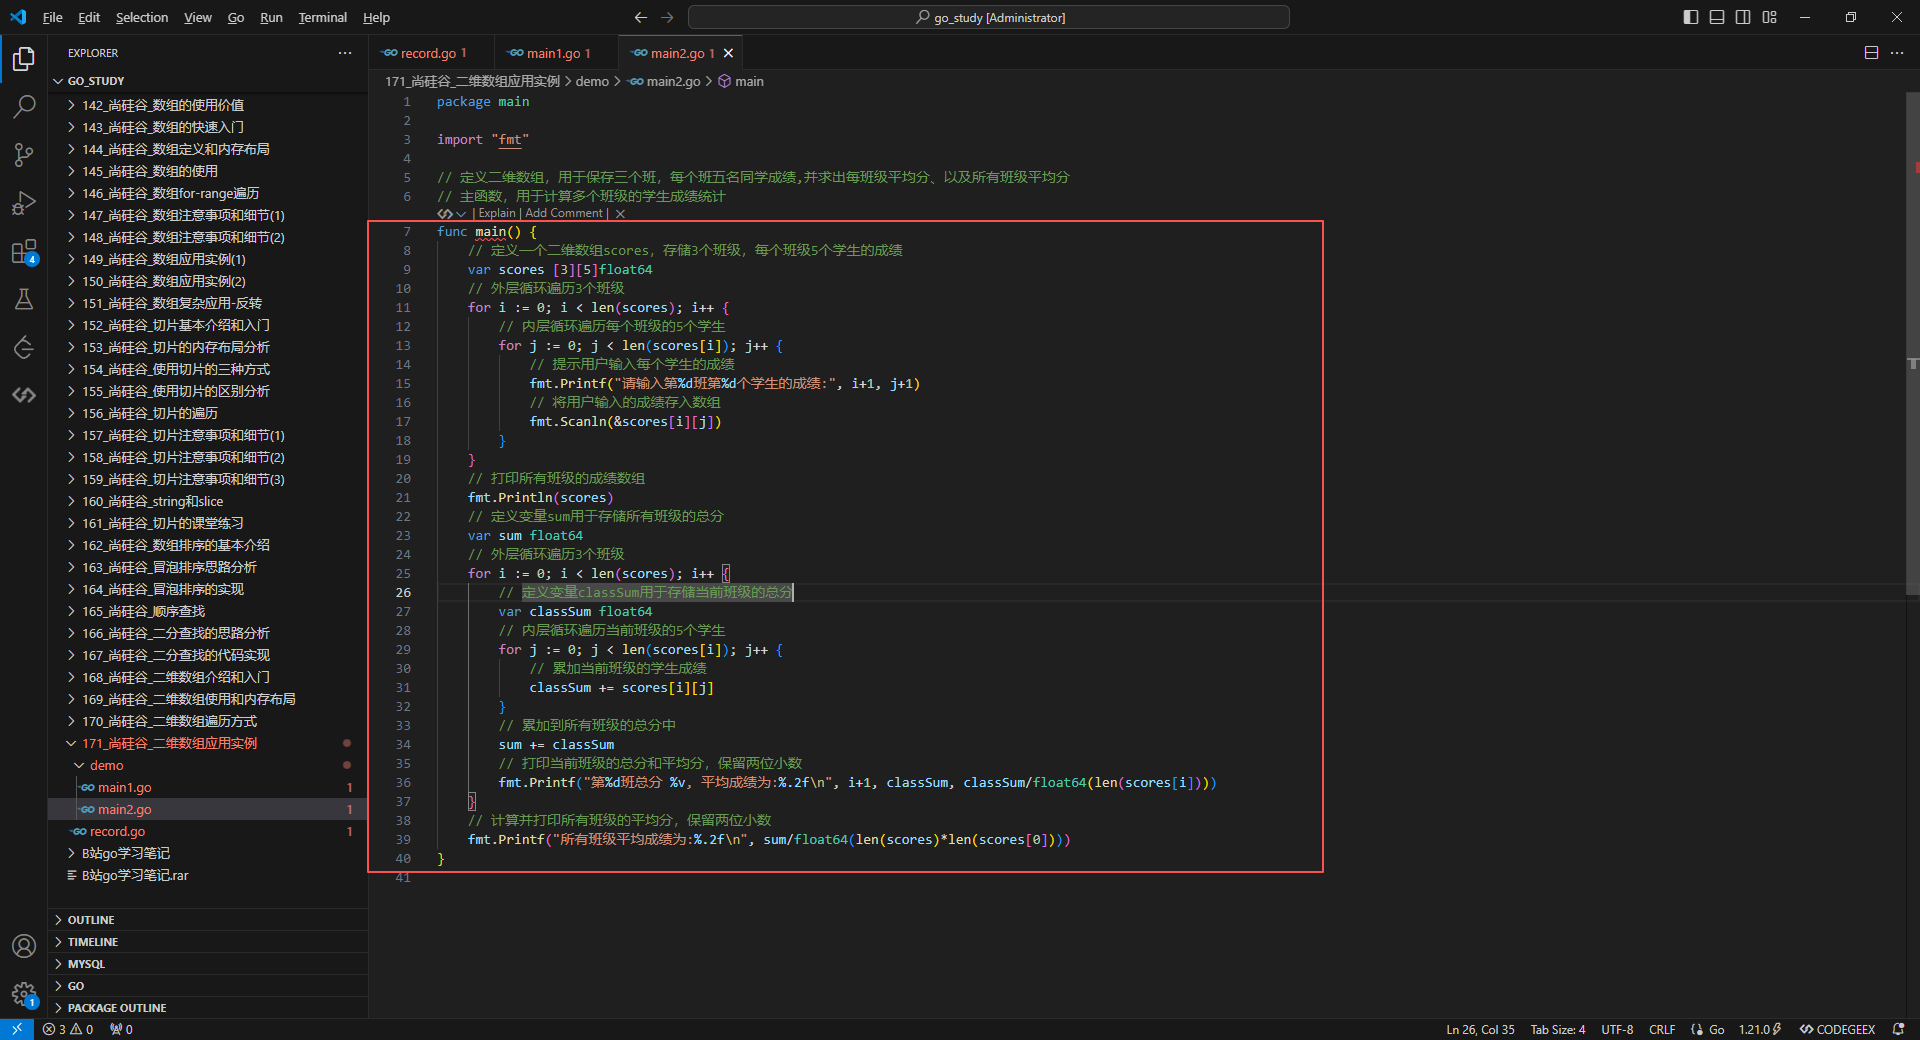Collapse the demo folder

pyautogui.click(x=208, y=765)
